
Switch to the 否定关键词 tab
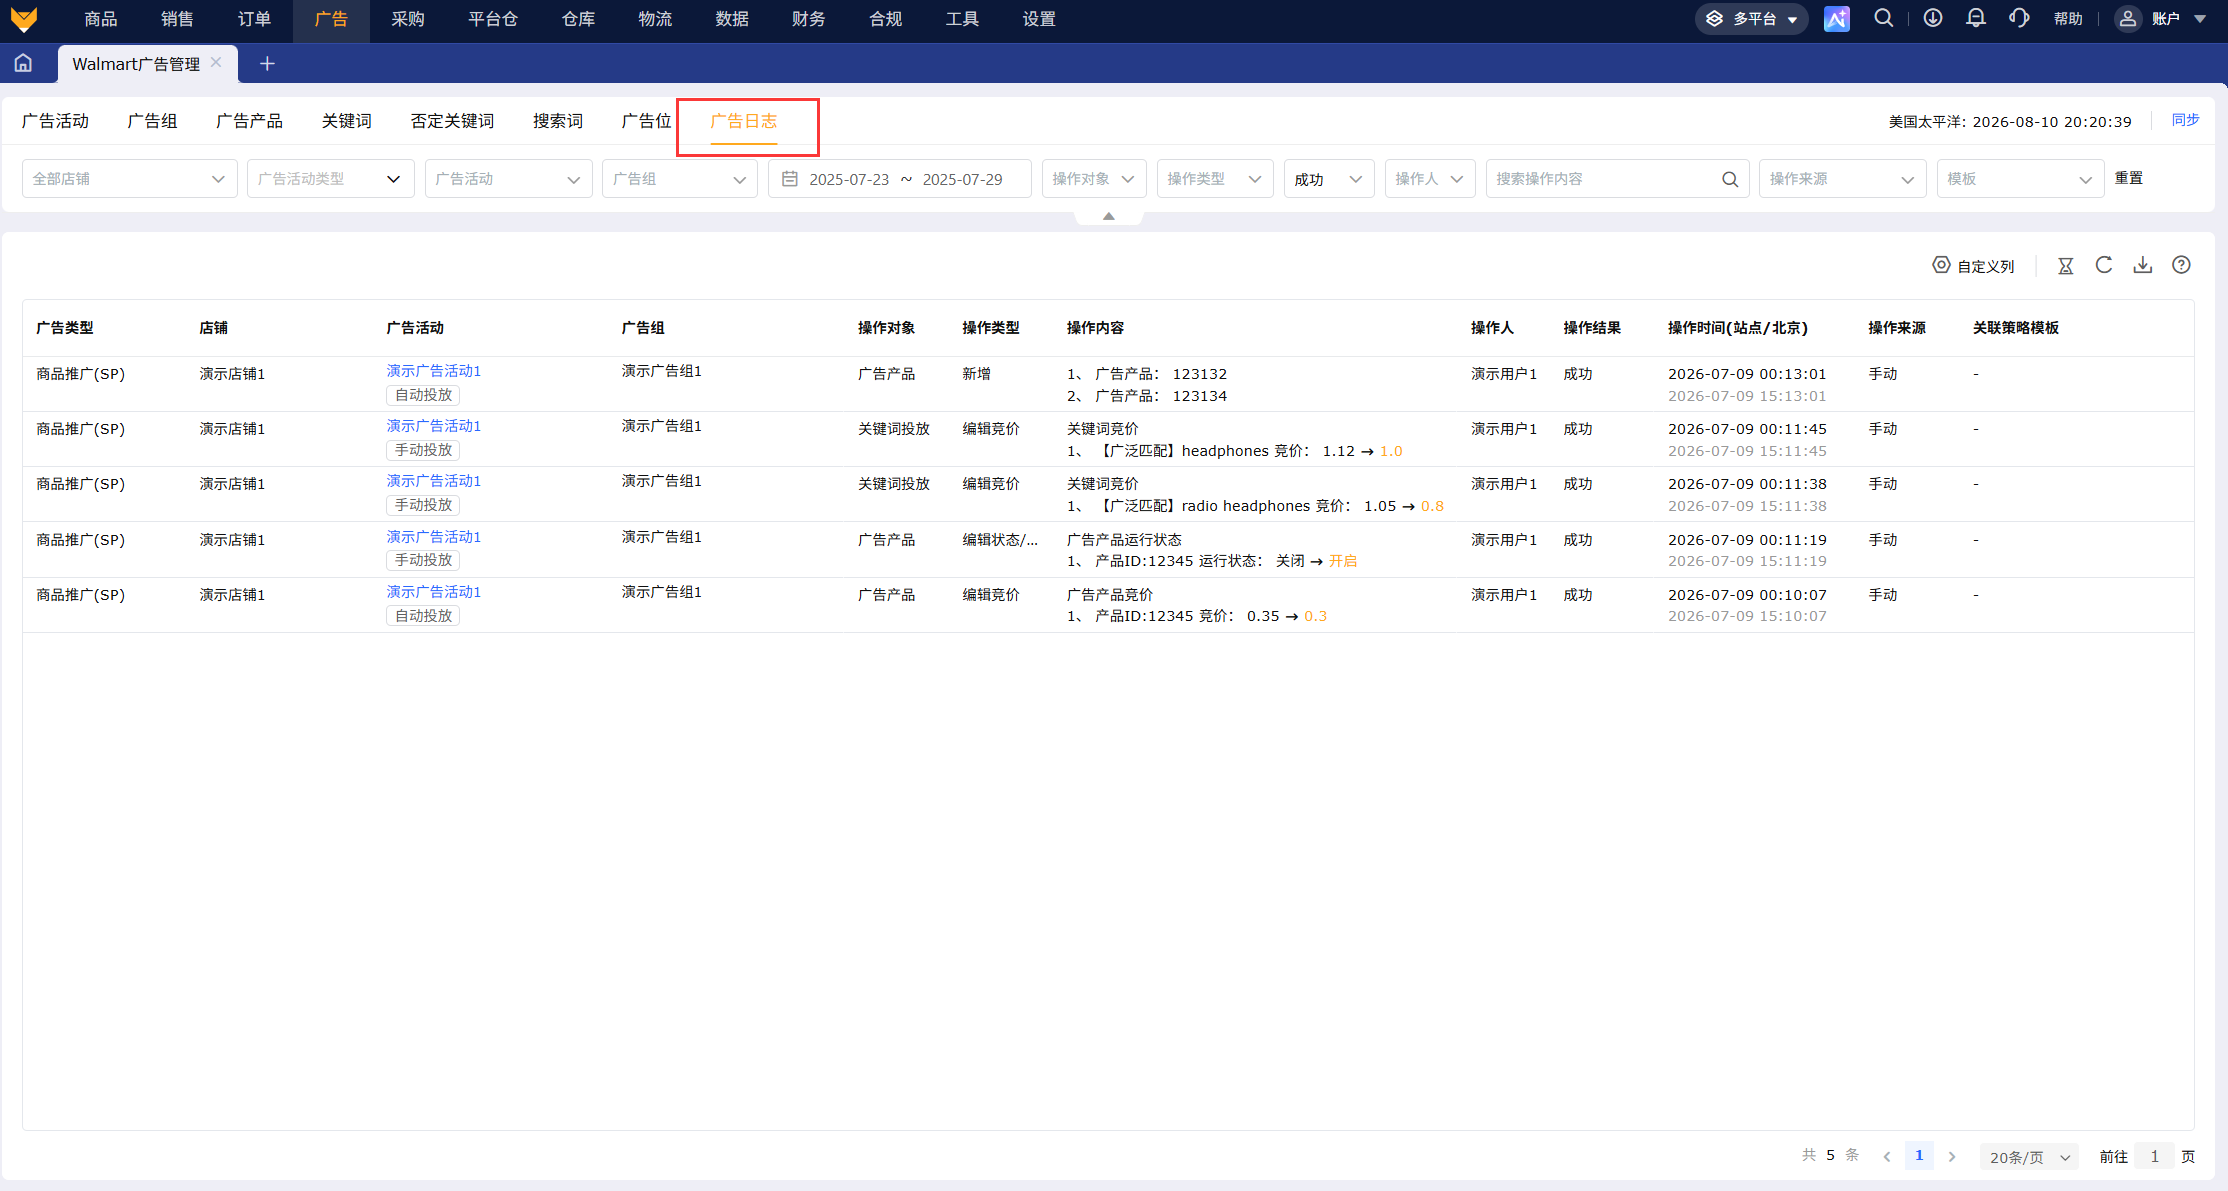point(452,121)
